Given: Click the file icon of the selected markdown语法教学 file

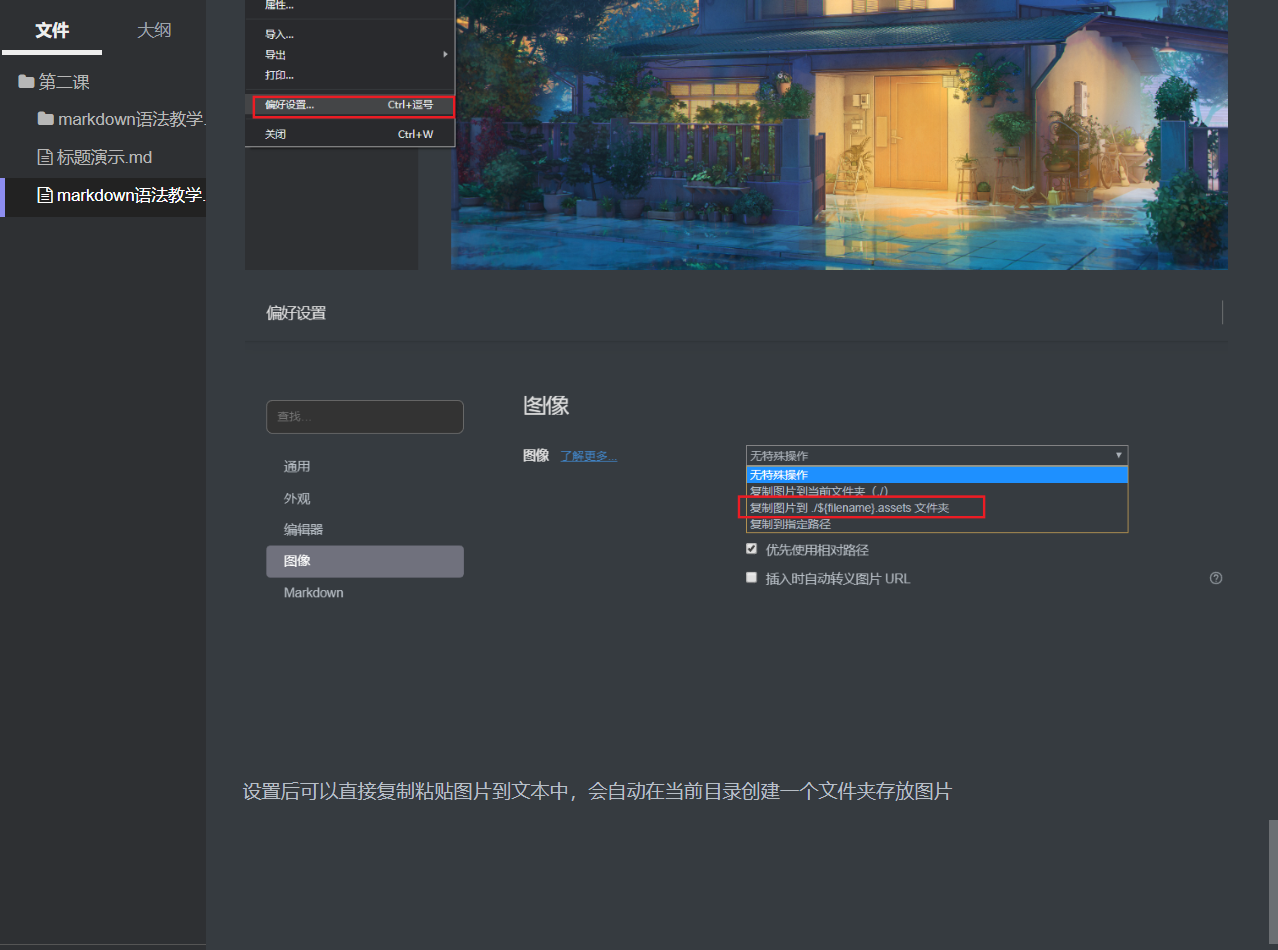Looking at the screenshot, I should [x=44, y=195].
